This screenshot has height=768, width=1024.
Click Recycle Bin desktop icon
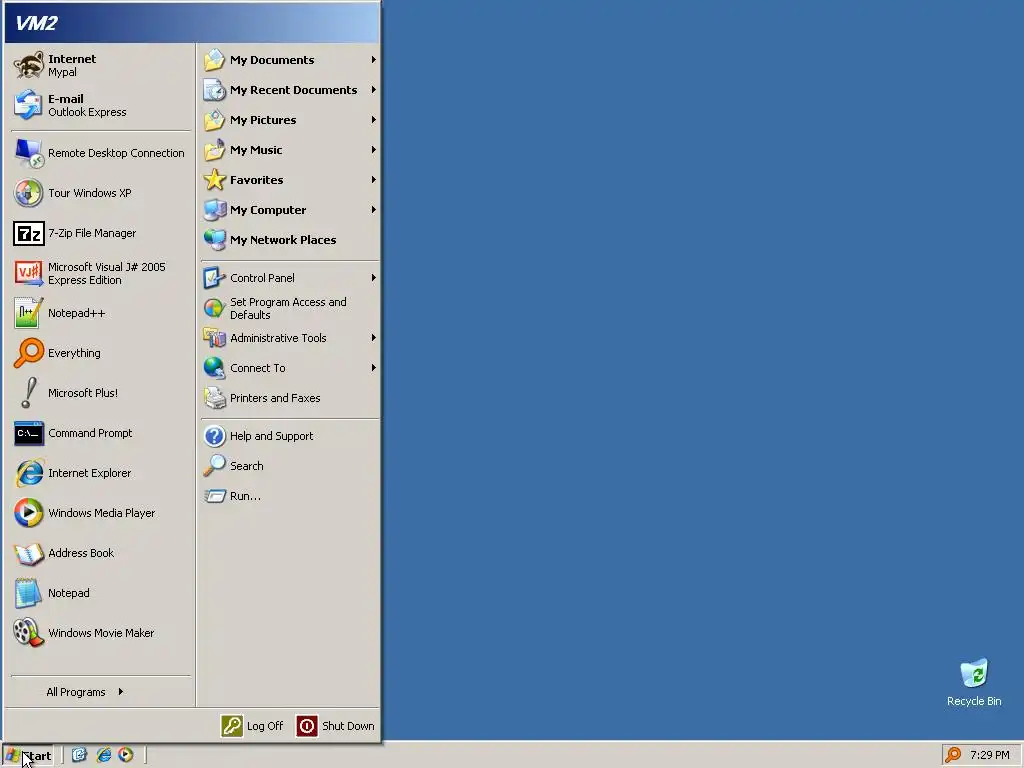974,673
